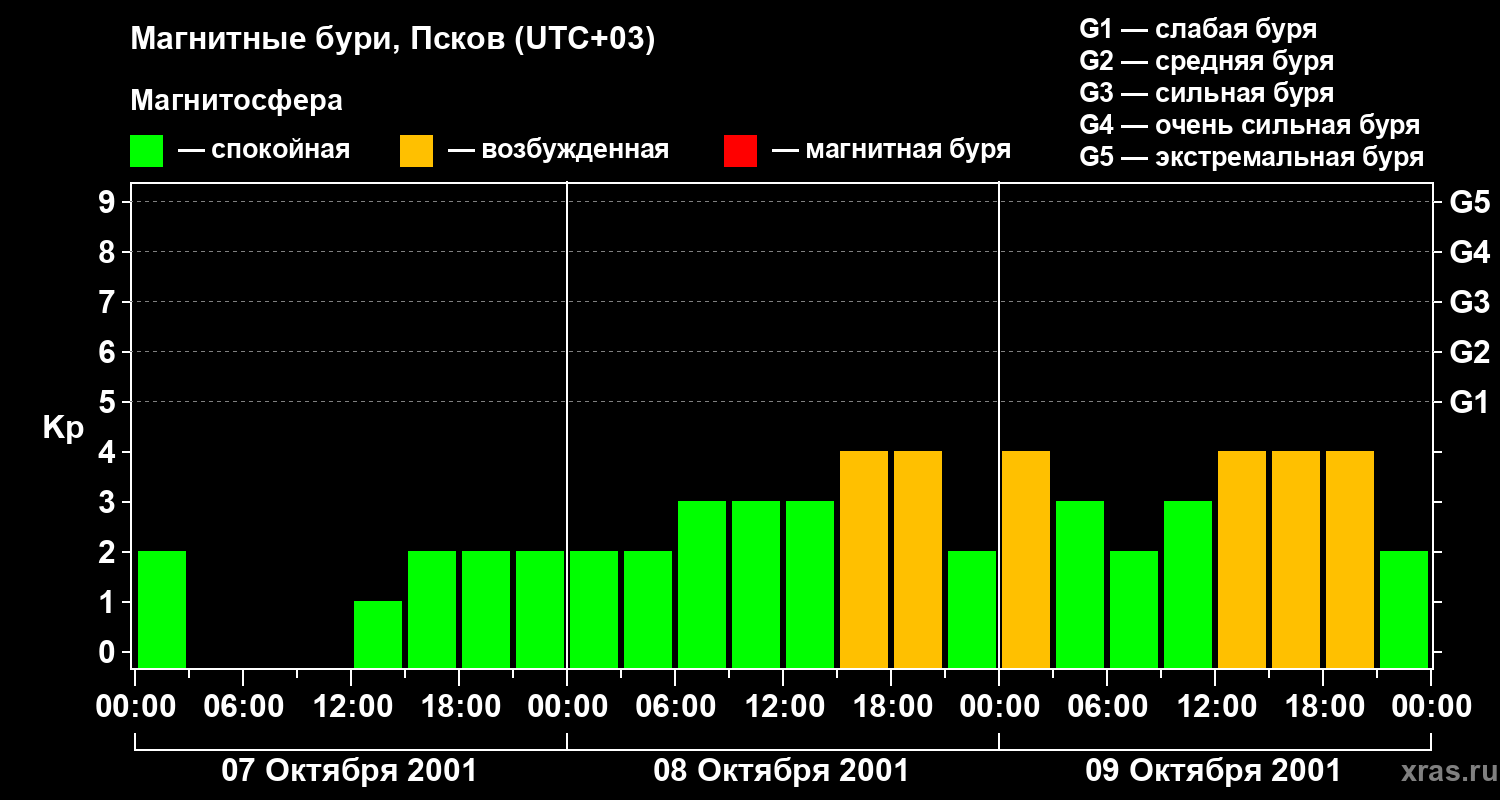Click the 21:00–00:00 green bar of 09 Октября
The width and height of the screenshot is (1500, 800).
[x=1404, y=609]
